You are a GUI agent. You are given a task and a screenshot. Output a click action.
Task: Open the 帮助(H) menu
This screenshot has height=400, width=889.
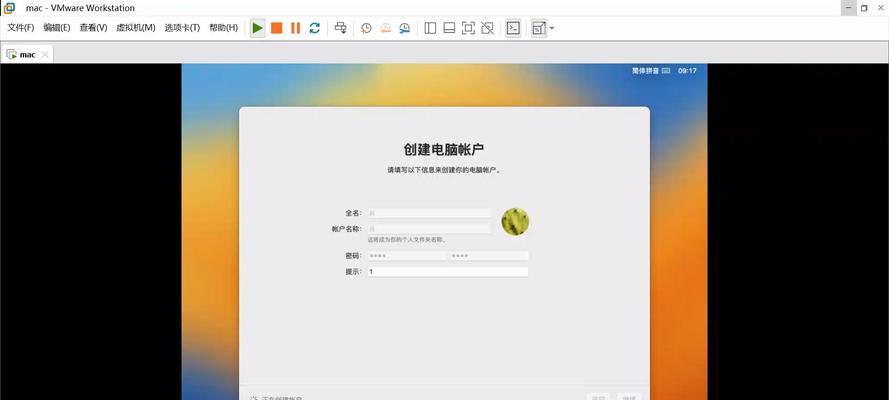click(223, 28)
